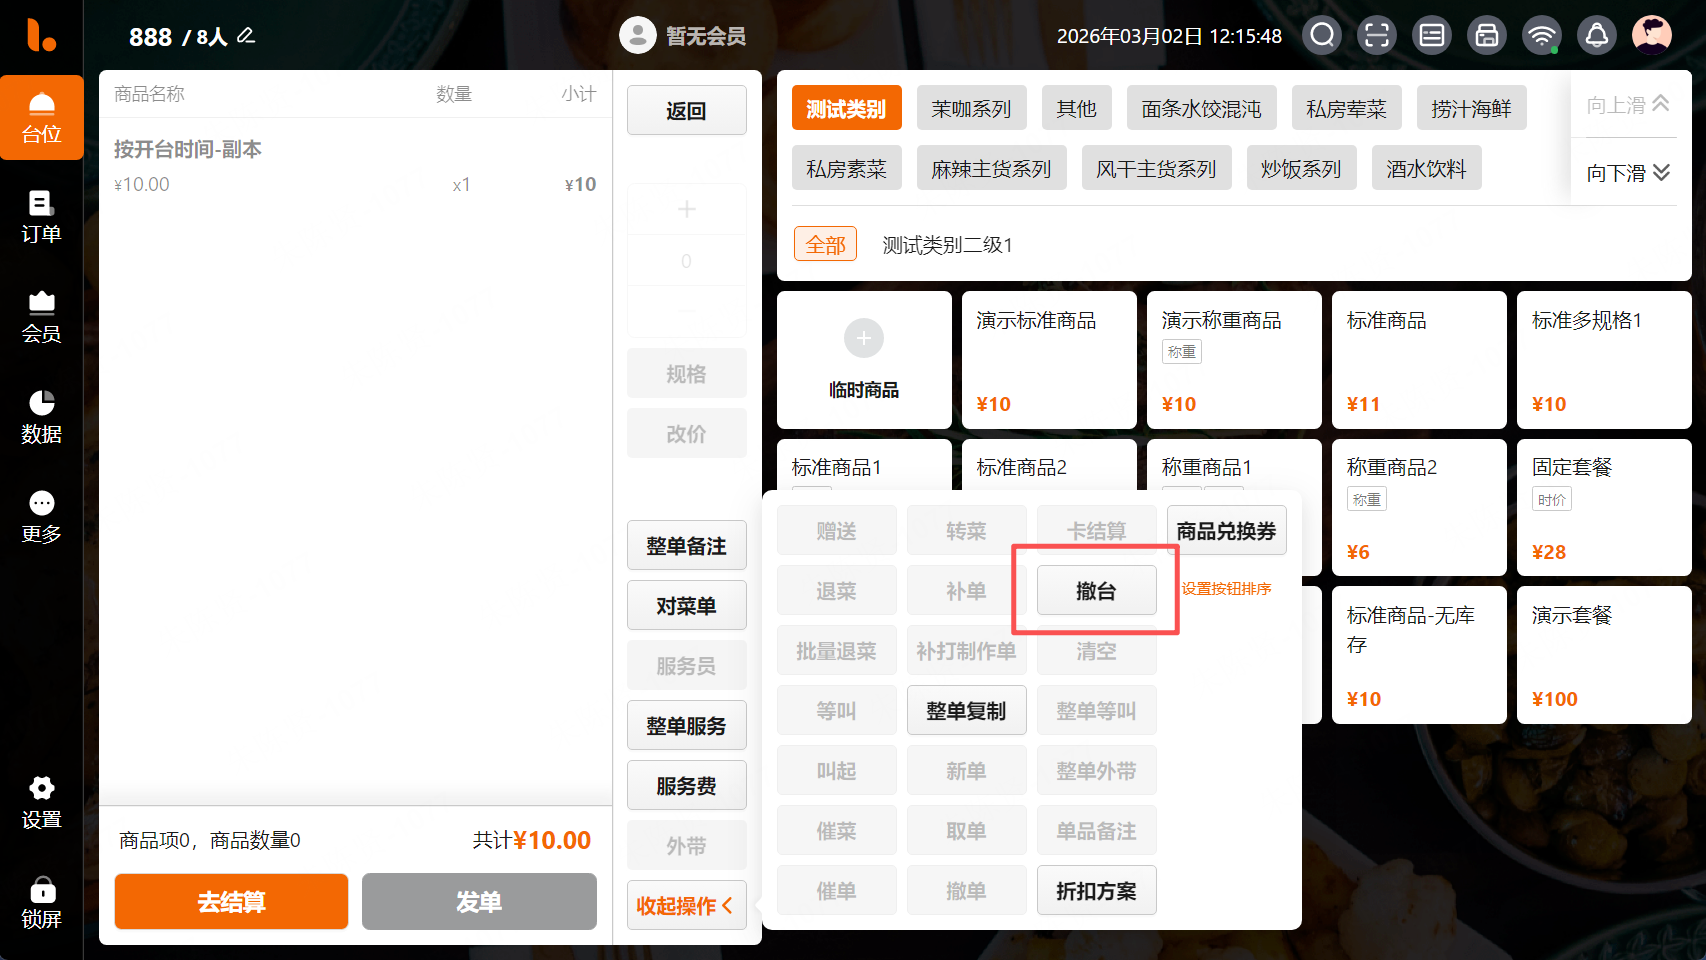Screen dimensions: 1706x960
Task: Open the 设置按钮排序 link
Action: tap(1226, 589)
